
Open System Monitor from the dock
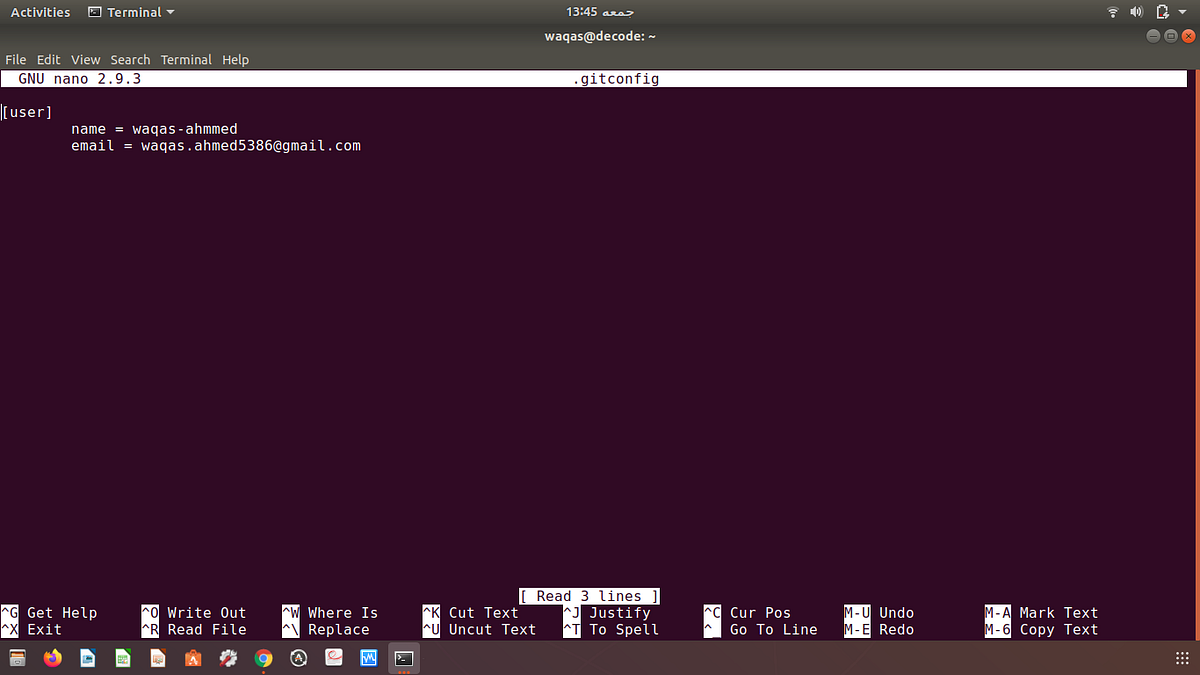tap(368, 658)
